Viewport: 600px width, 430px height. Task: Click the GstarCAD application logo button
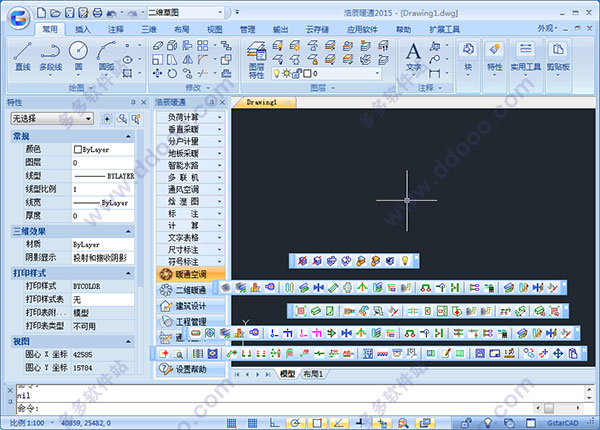click(20, 18)
